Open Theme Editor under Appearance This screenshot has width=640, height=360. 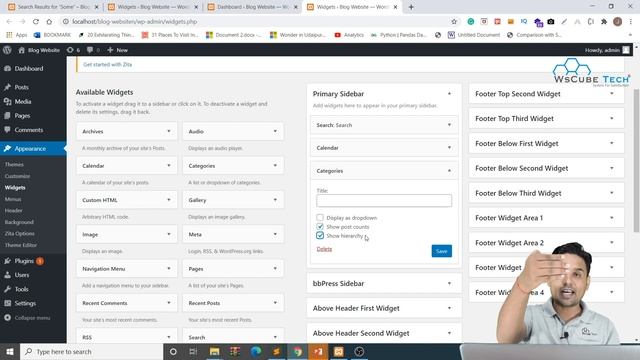(x=21, y=245)
